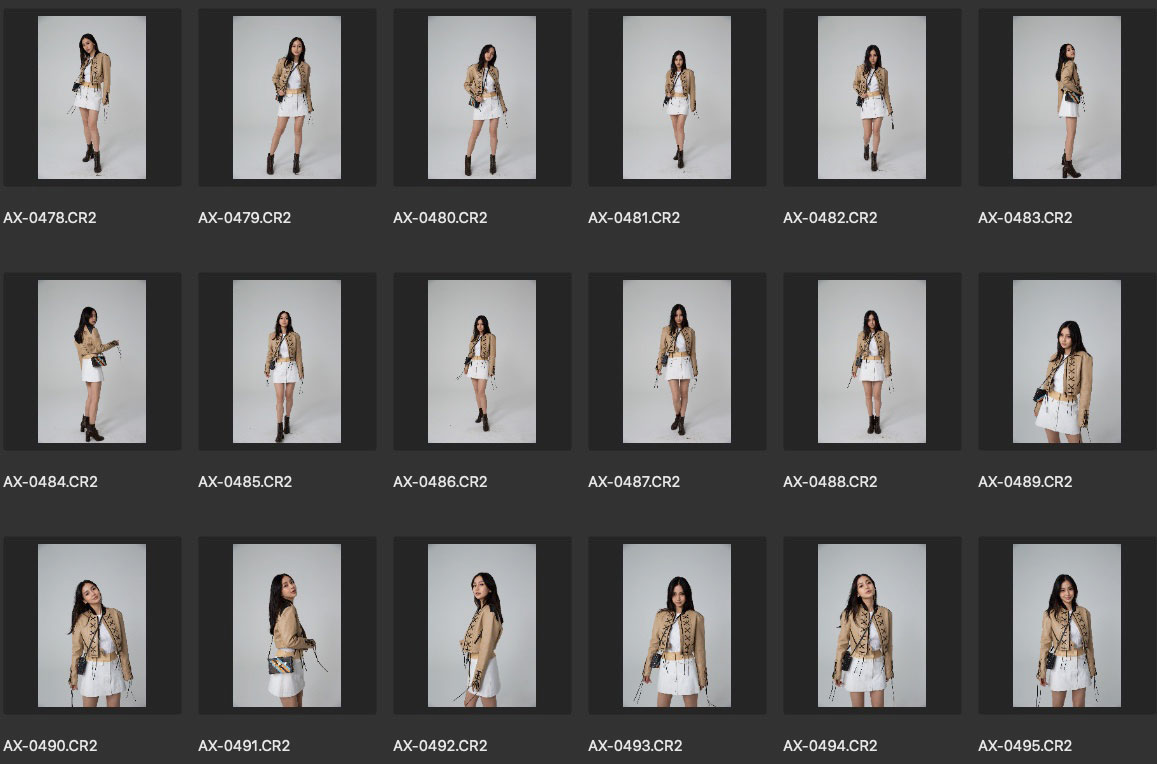The image size is (1157, 764).
Task: Pick the AX-0480.CR2 thumbnail
Action: click(x=482, y=98)
